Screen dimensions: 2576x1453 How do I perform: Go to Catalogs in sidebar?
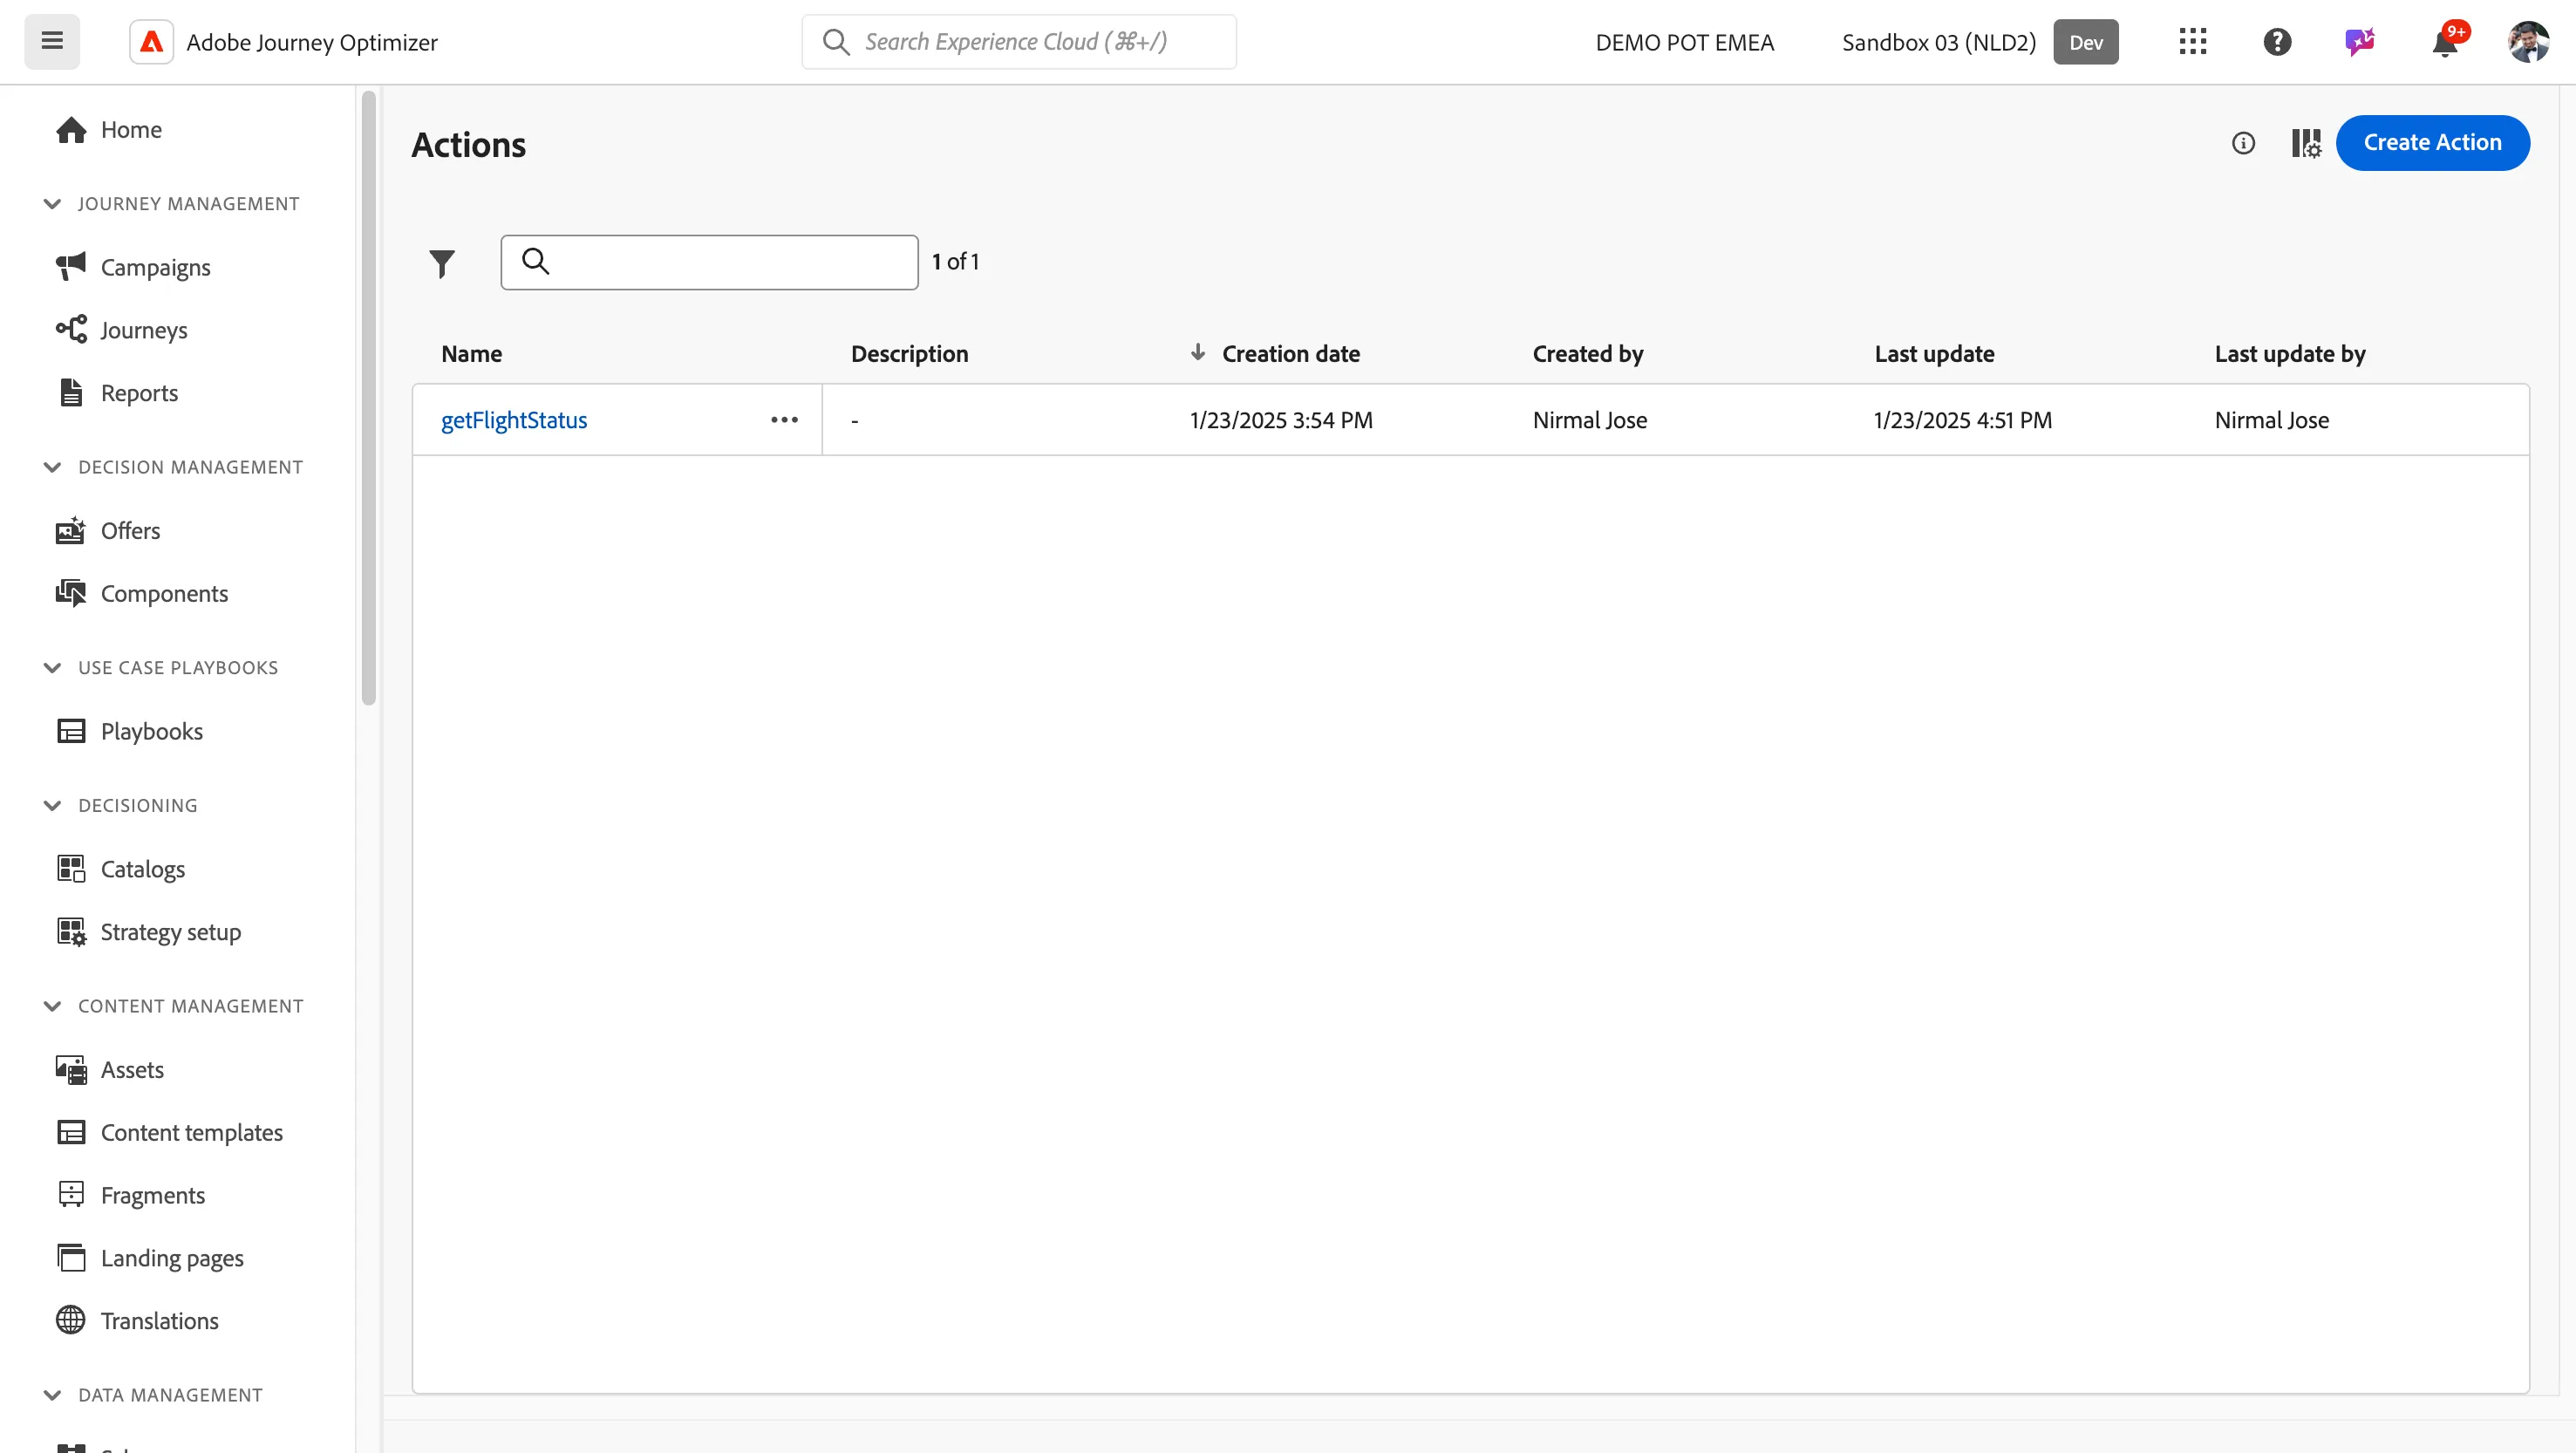[143, 869]
